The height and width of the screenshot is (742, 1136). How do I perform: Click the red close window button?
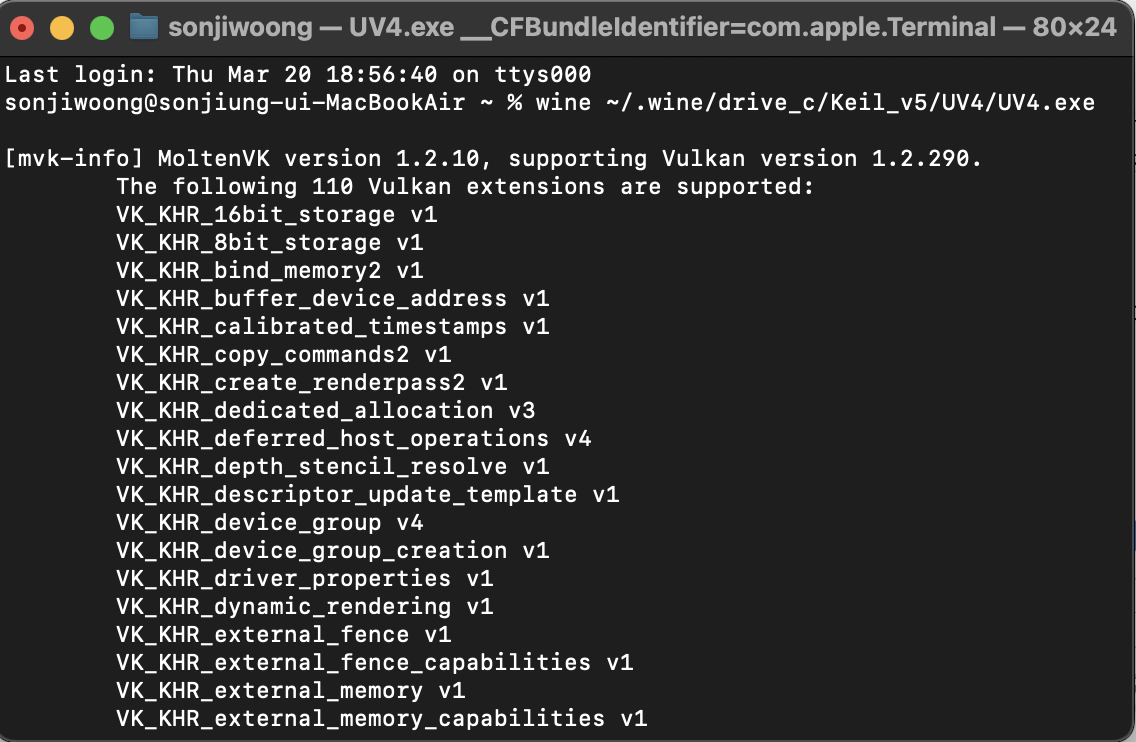point(22,28)
